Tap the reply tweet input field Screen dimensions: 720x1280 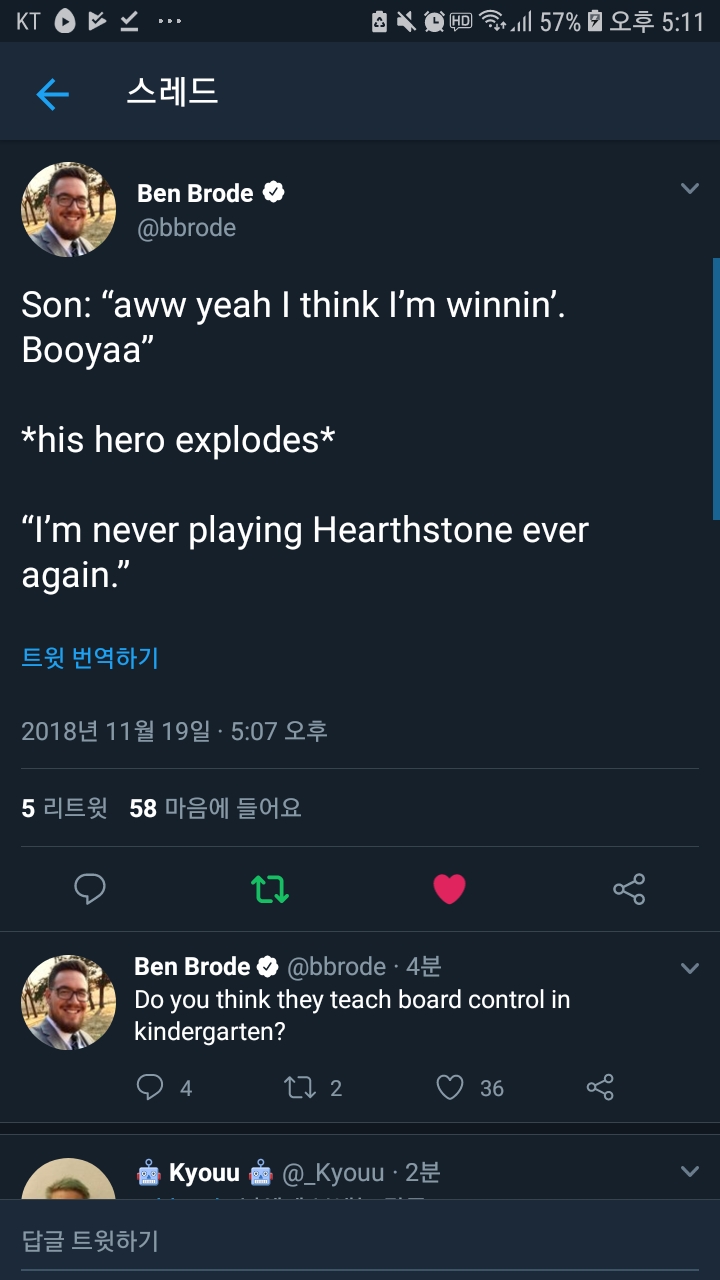coord(360,1241)
